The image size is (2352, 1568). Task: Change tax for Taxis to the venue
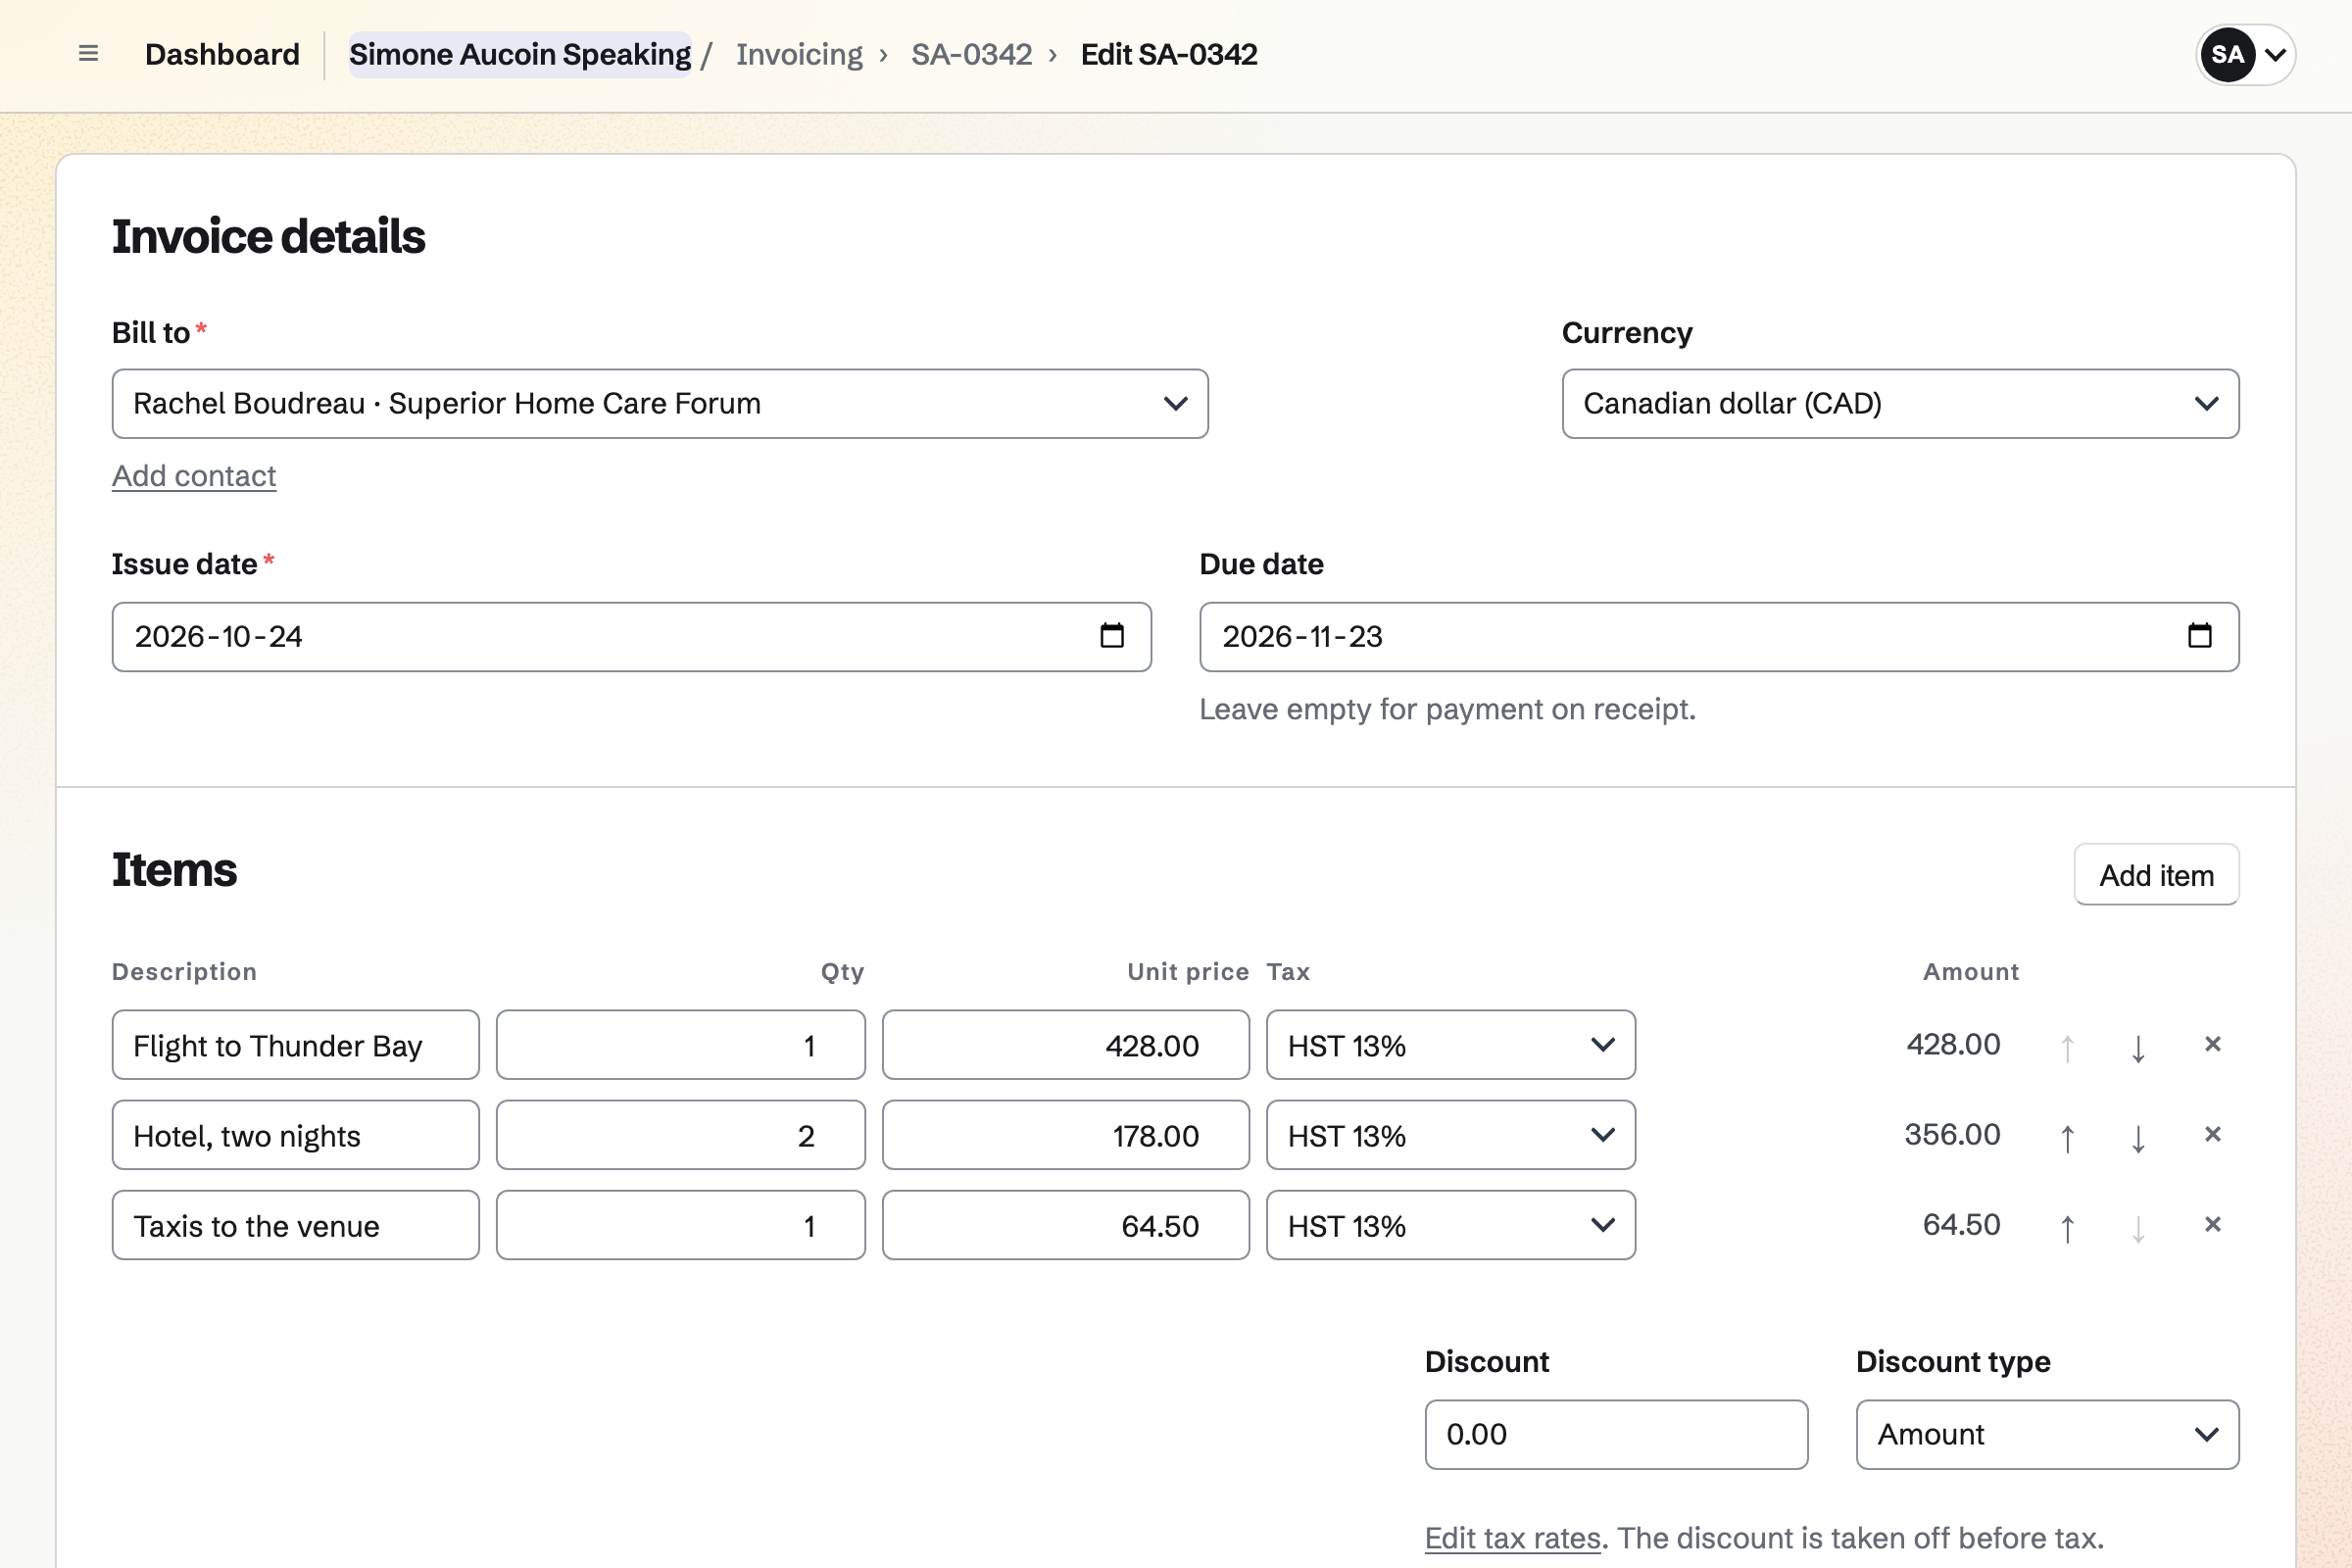pyautogui.click(x=1450, y=1225)
